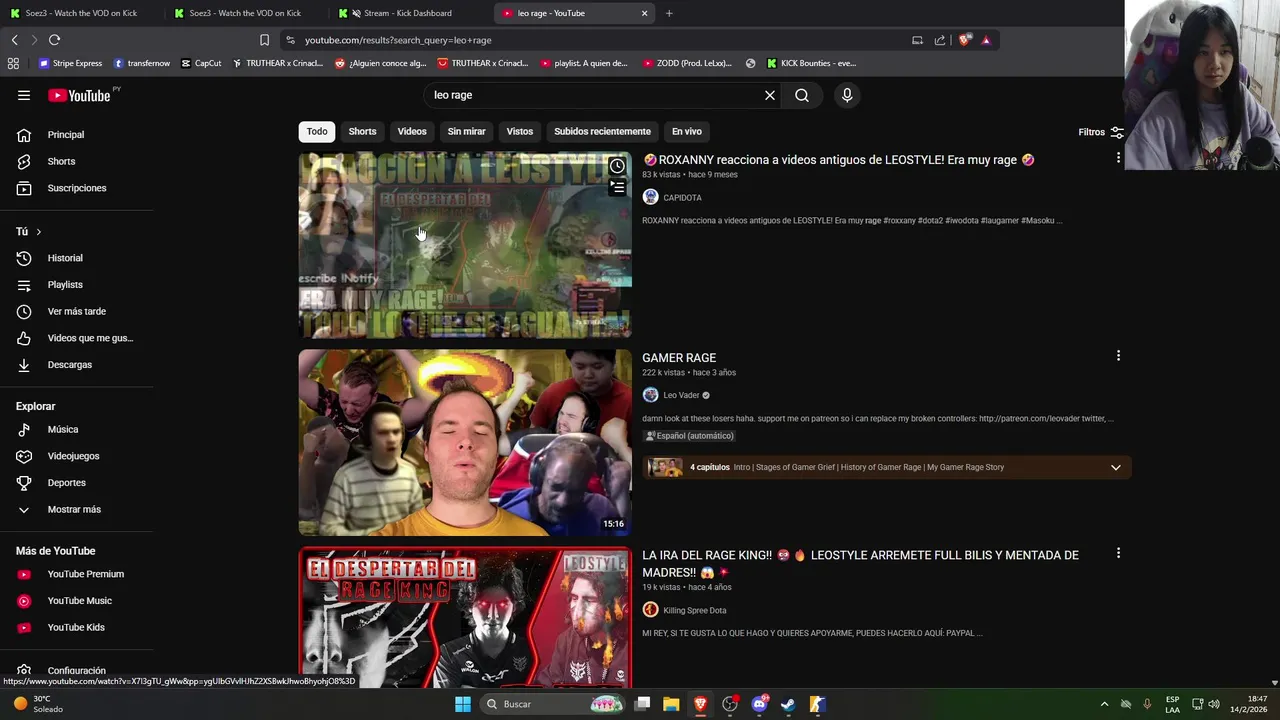Select the En vivo filter chip

tap(687, 131)
